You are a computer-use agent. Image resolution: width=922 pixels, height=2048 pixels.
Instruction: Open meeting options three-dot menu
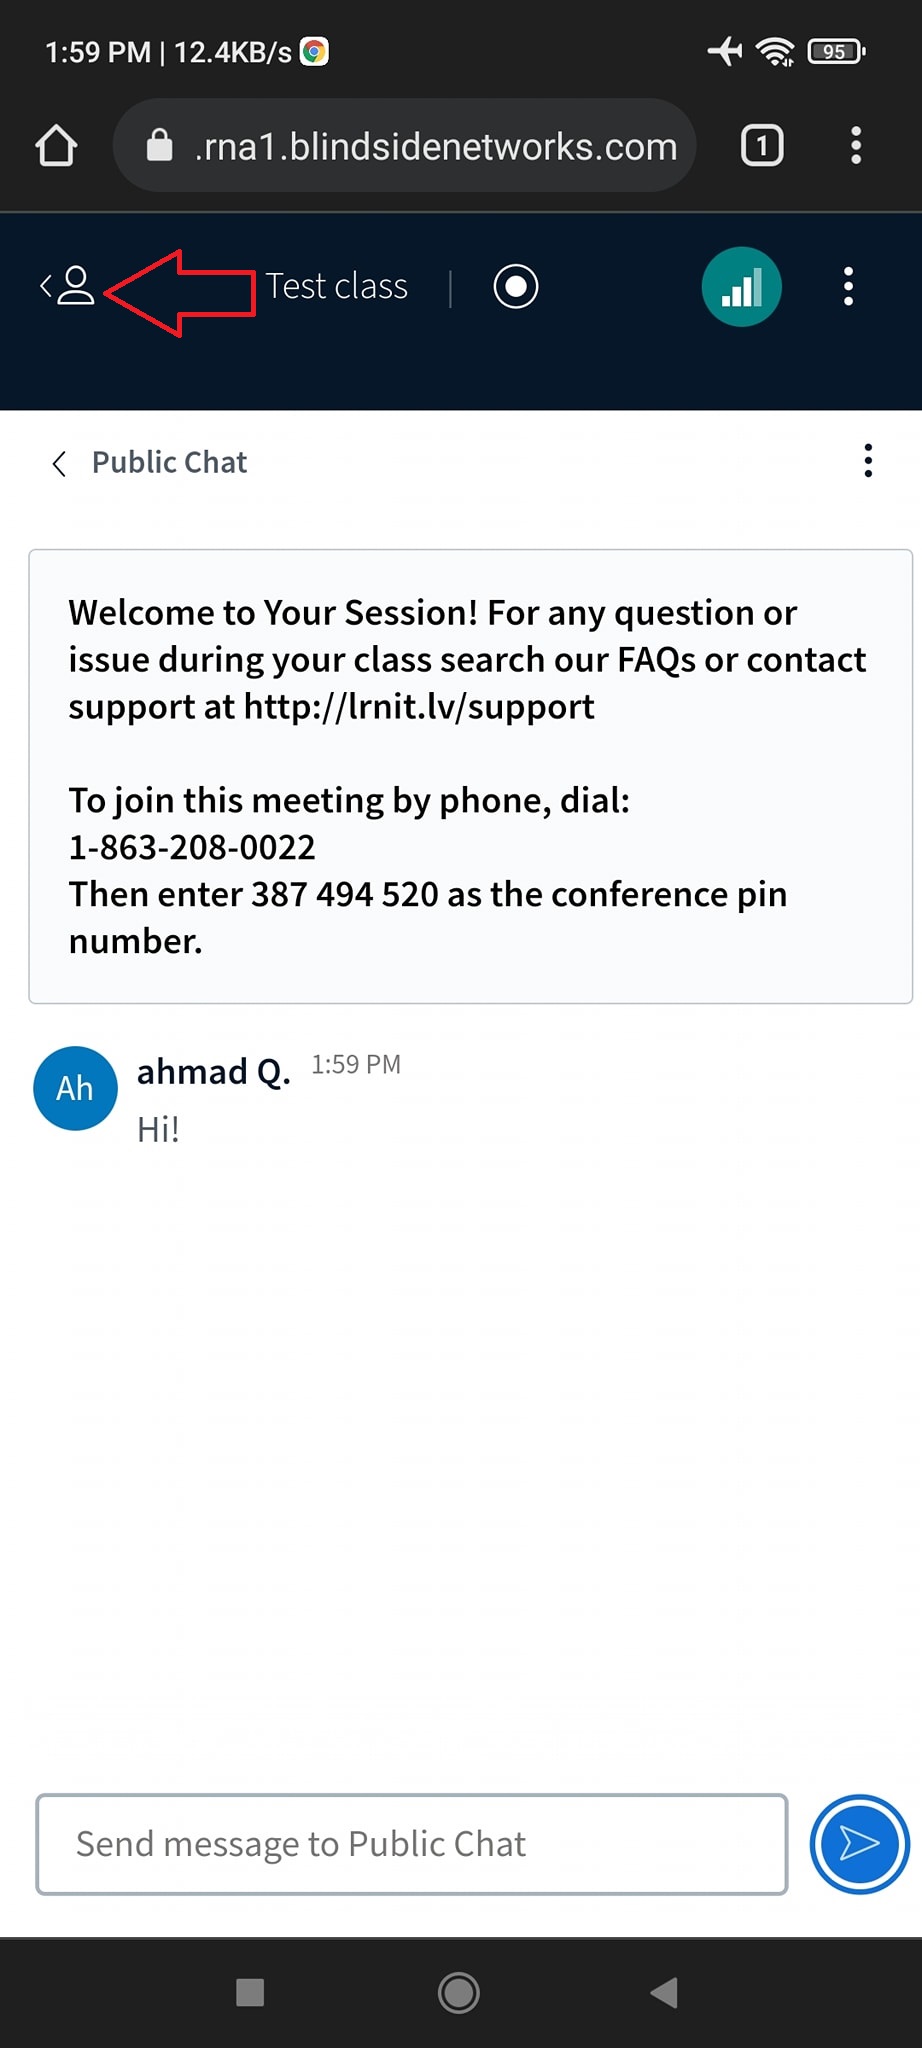tap(848, 287)
